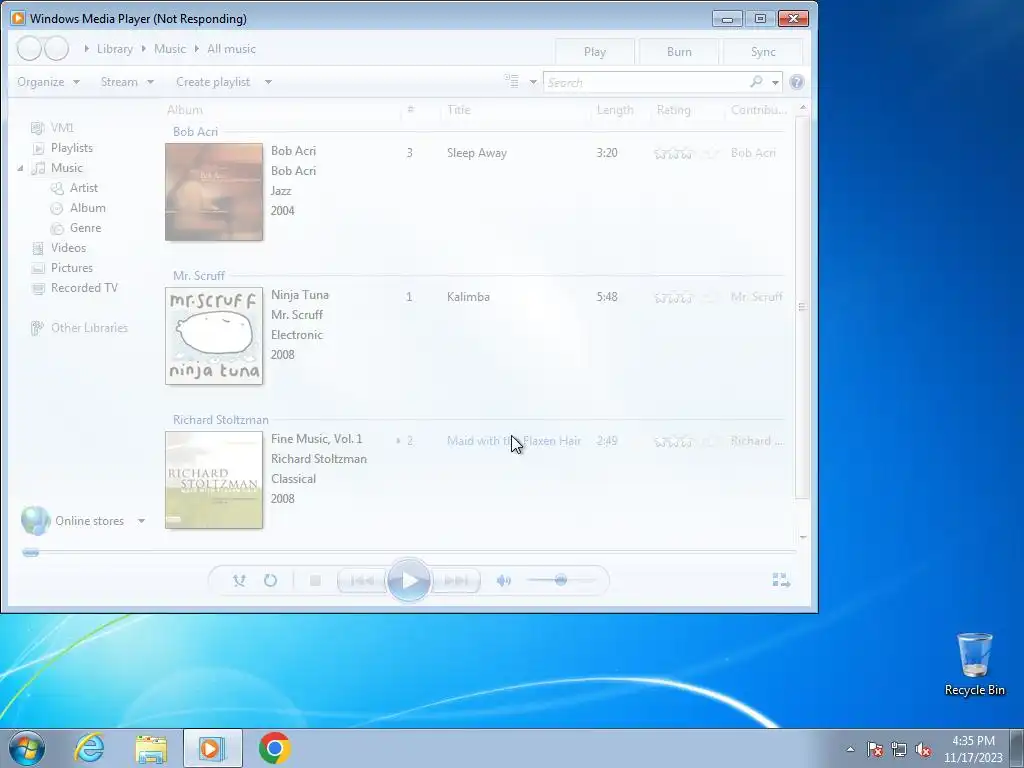
Task: Click the rating stars for Kalimba
Action: (686, 297)
